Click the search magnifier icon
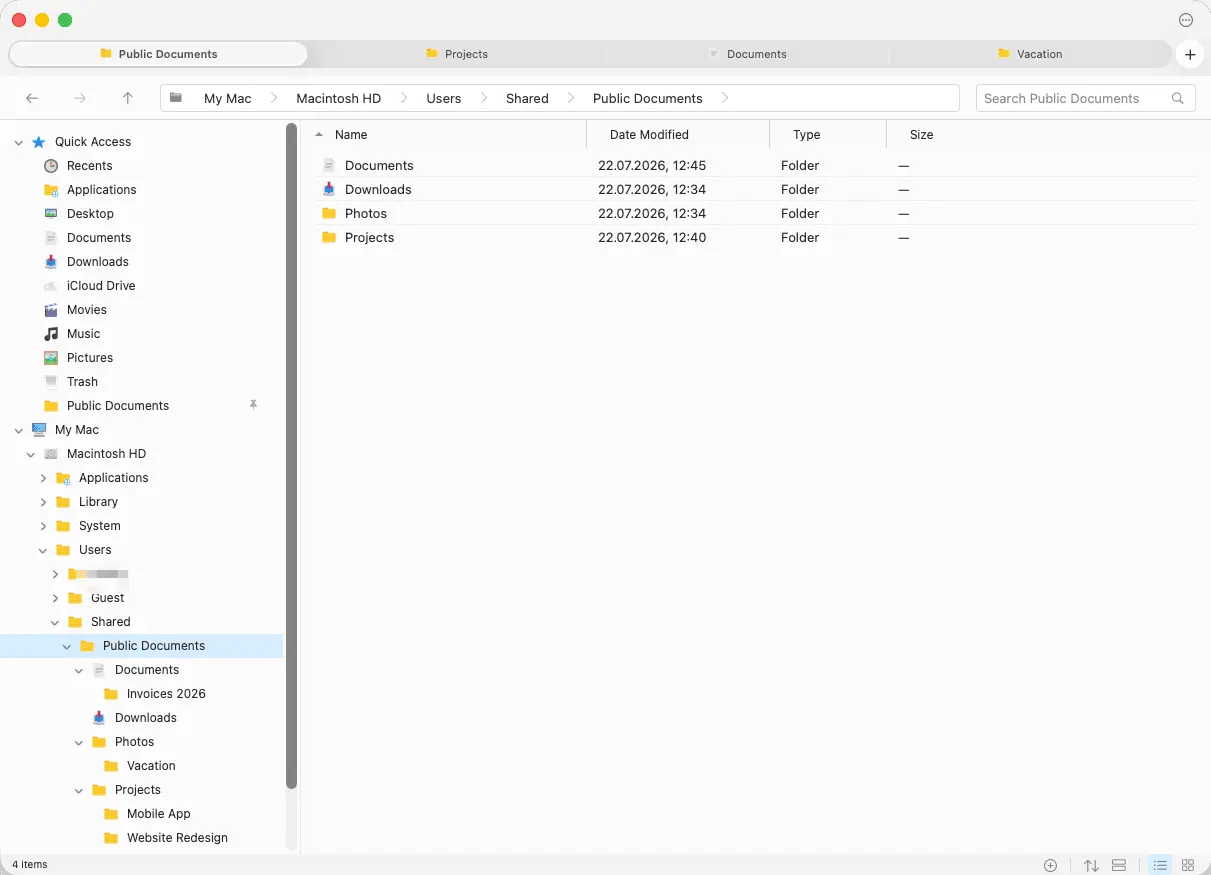Image resolution: width=1211 pixels, height=875 pixels. [1178, 98]
